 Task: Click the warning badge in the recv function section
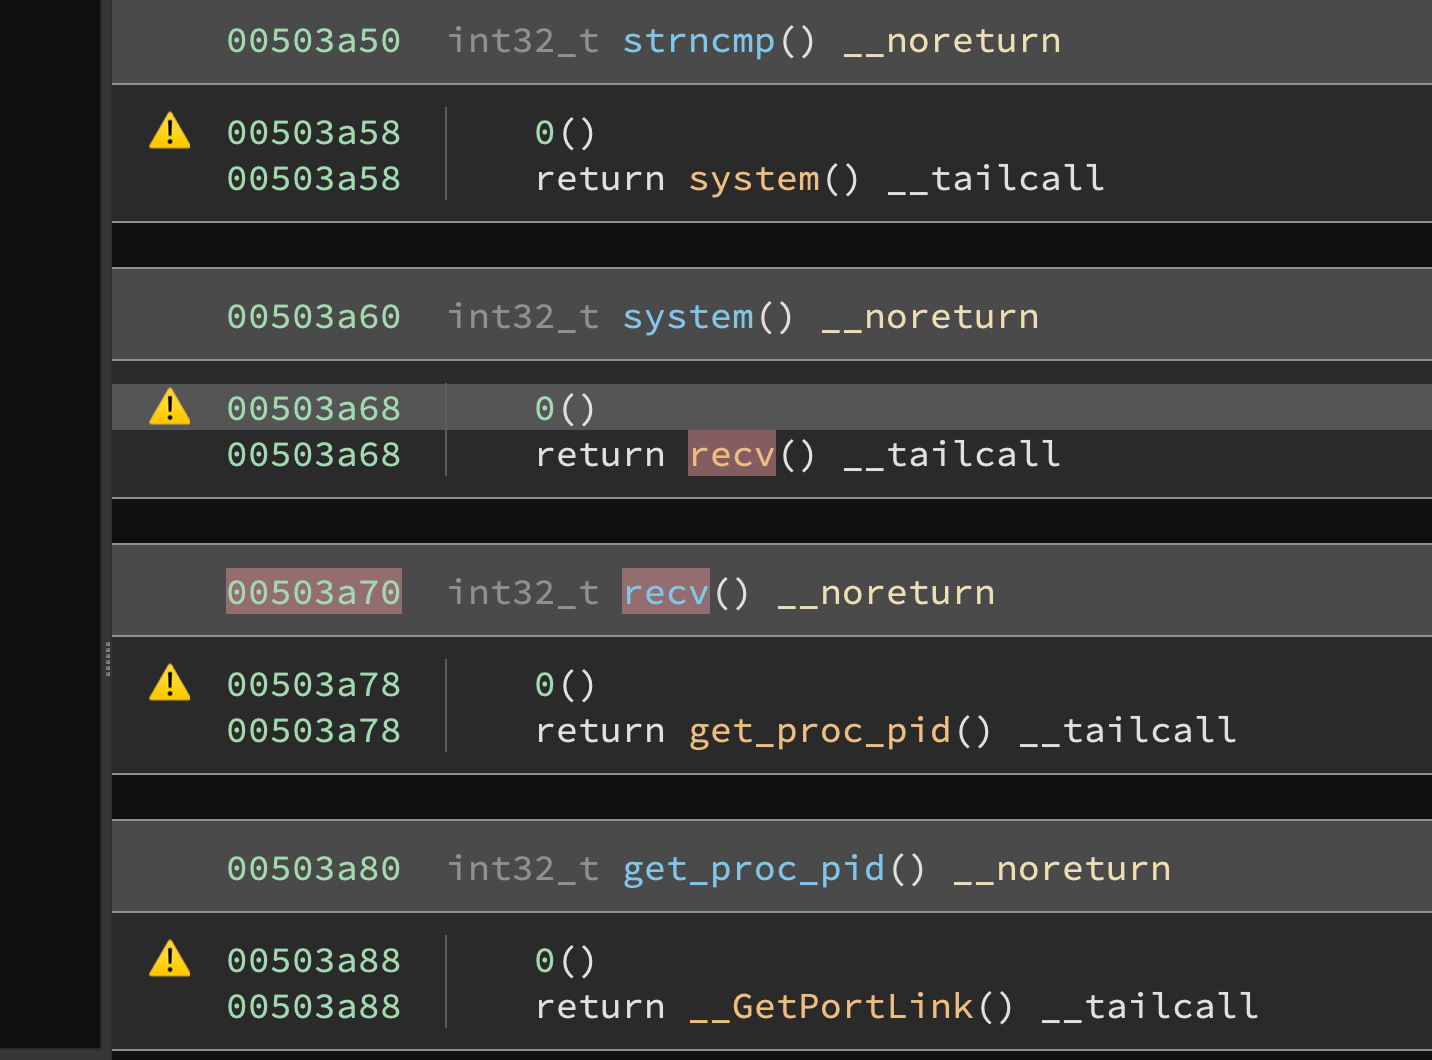tap(169, 684)
